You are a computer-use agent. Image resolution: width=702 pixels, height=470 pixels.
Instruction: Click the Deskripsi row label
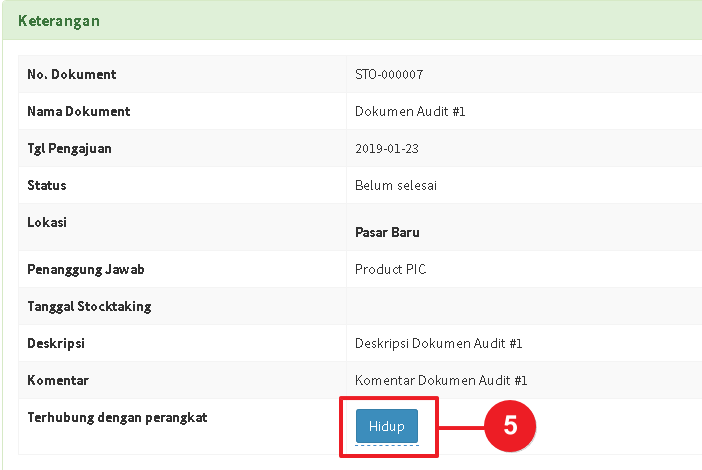coord(55,343)
